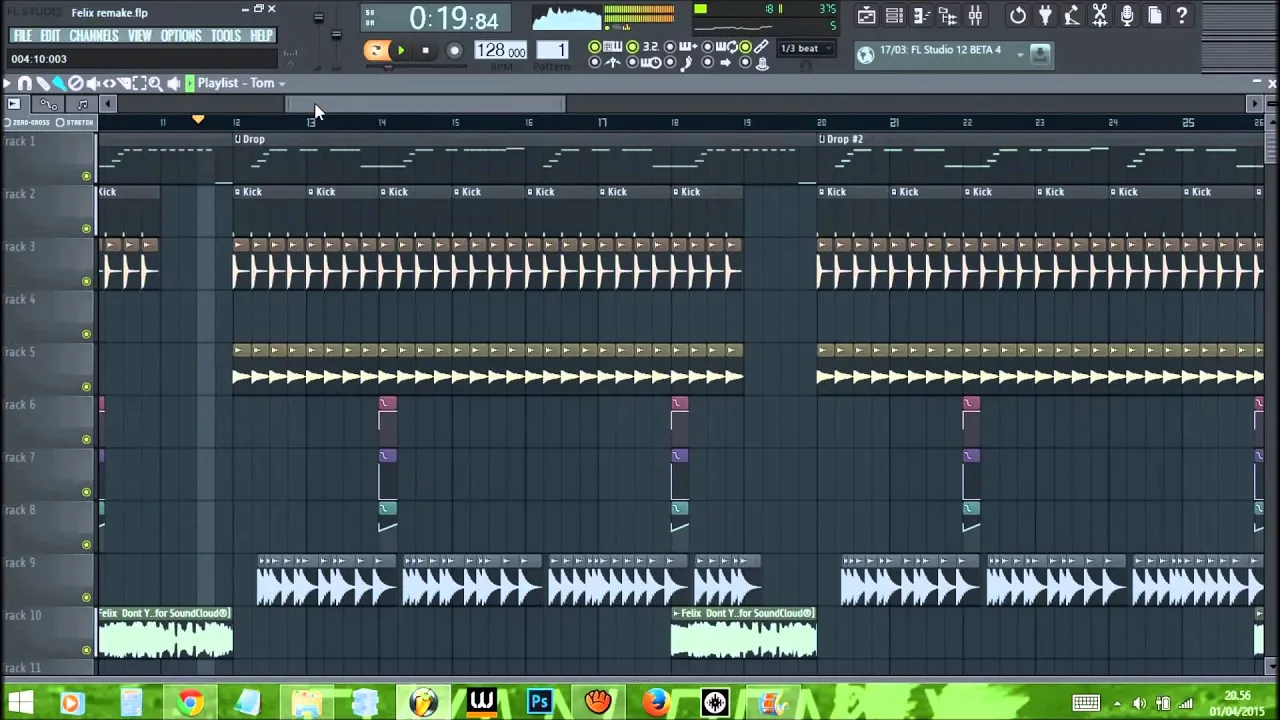The height and width of the screenshot is (720, 1280).
Task: Open the project info document icon
Action: [x=1154, y=16]
